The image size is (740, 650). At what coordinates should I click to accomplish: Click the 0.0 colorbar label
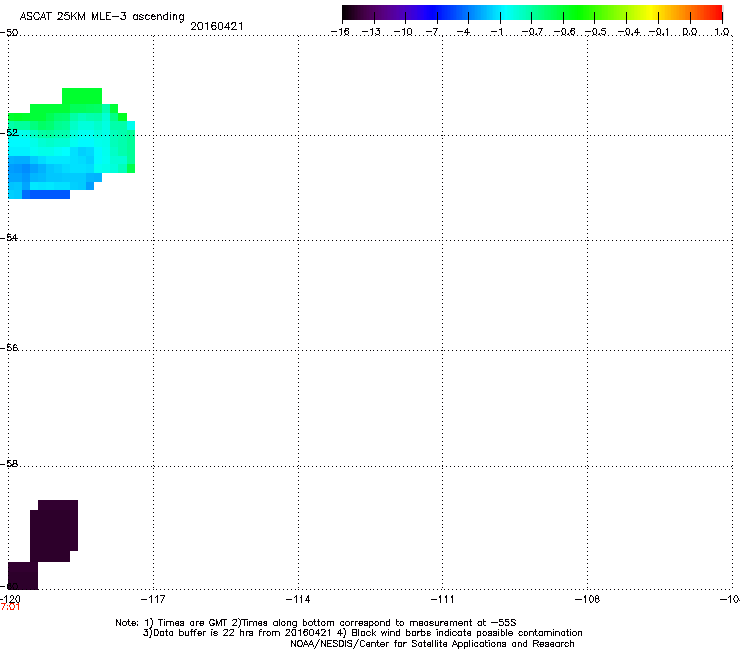click(690, 32)
